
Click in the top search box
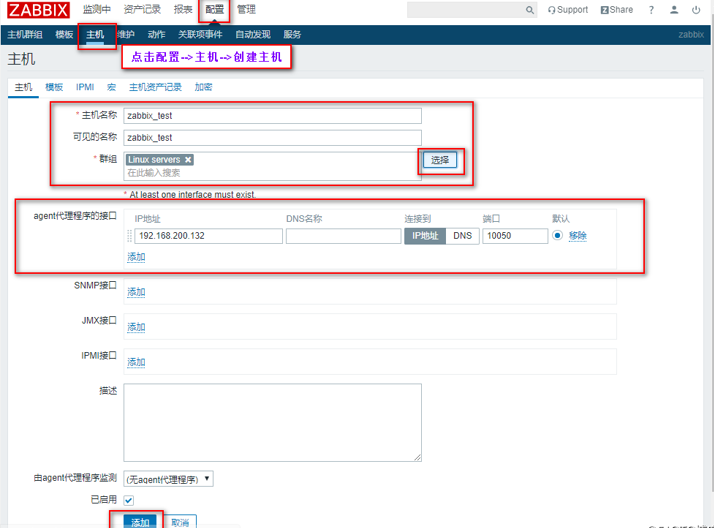pyautogui.click(x=465, y=10)
